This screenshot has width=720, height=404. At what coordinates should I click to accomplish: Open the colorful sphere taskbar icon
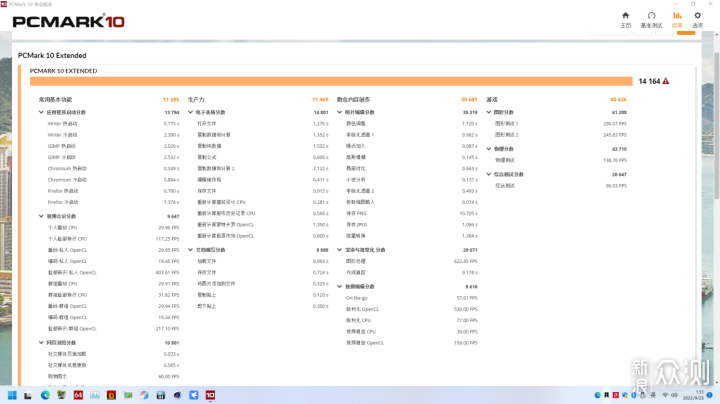(144, 395)
